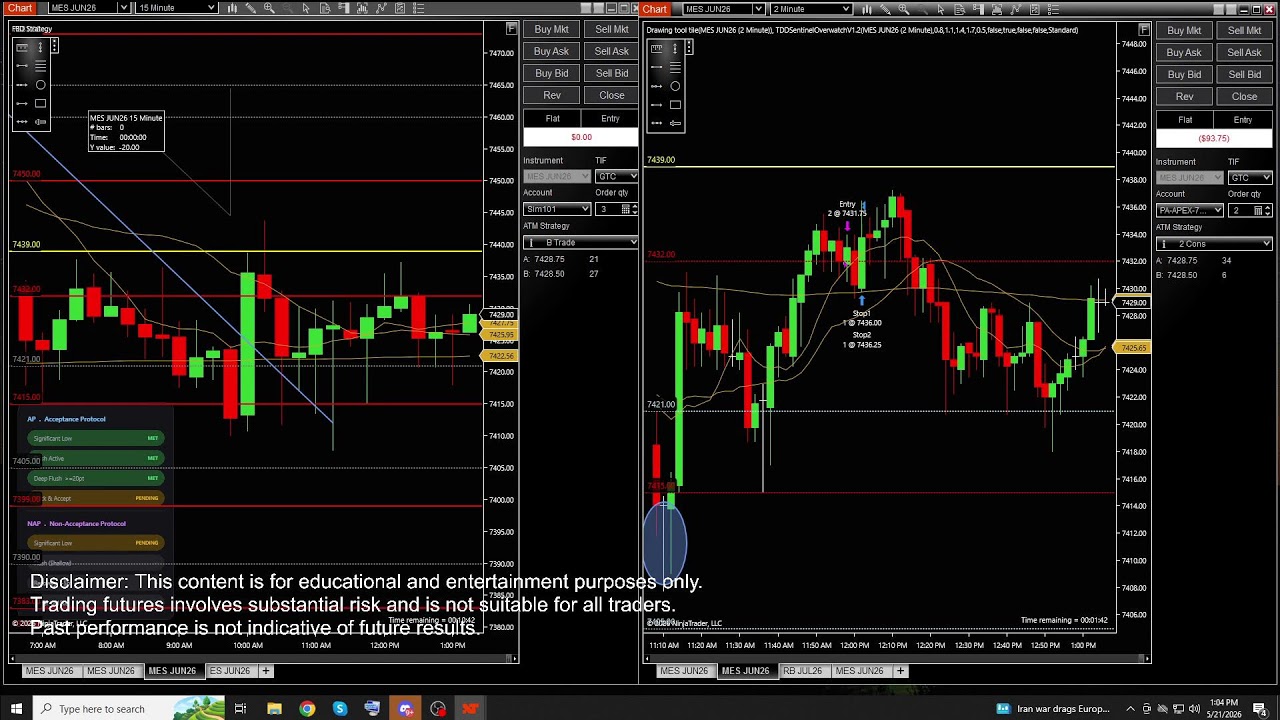Viewport: 1280px width, 720px height.
Task: Select rectangle drawing tool in right chart tile
Action: 675,105
